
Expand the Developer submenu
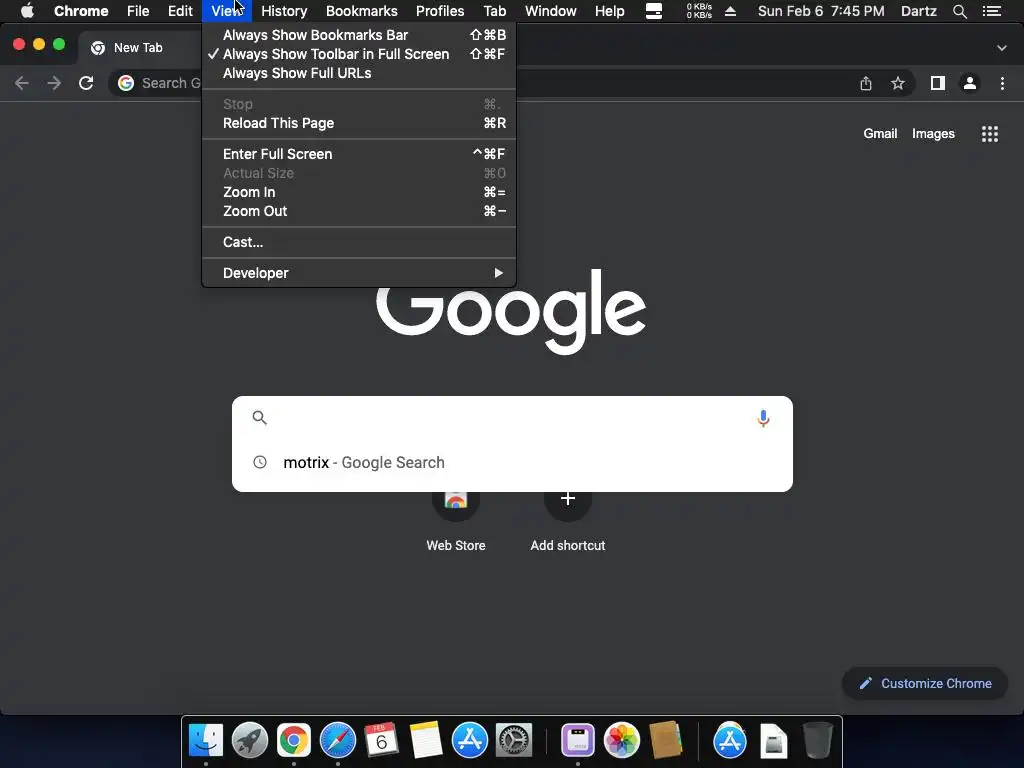tap(359, 273)
